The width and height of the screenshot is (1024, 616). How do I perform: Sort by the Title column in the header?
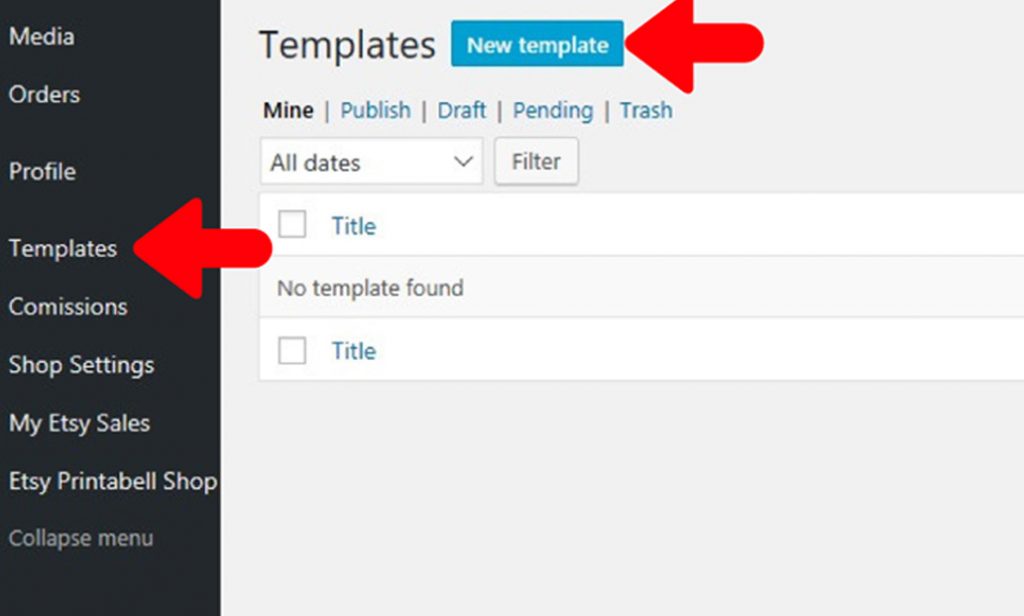[354, 227]
